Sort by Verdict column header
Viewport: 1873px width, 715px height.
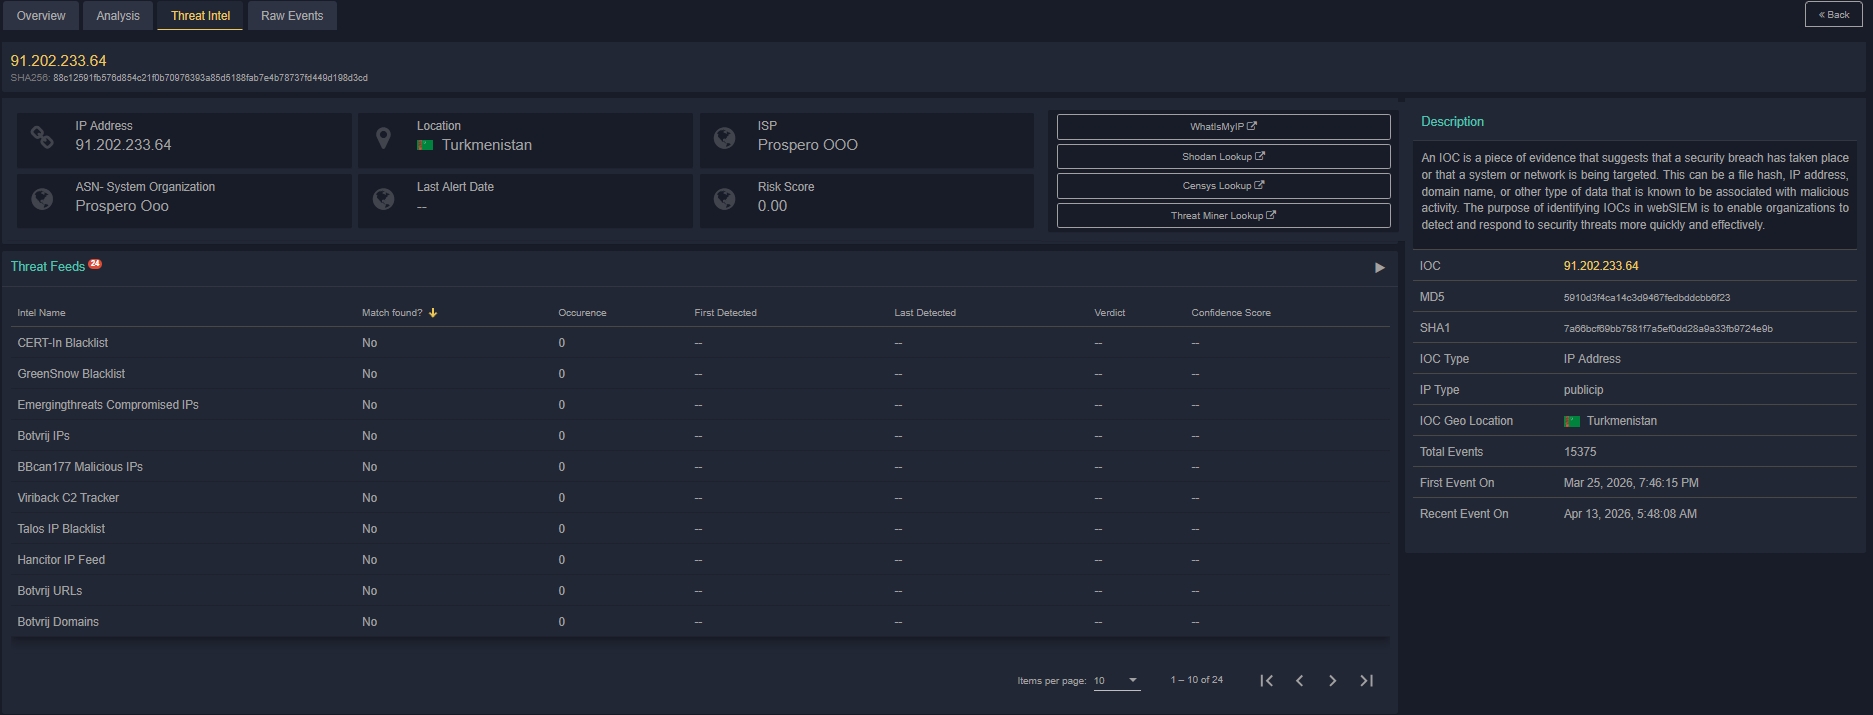click(1109, 313)
